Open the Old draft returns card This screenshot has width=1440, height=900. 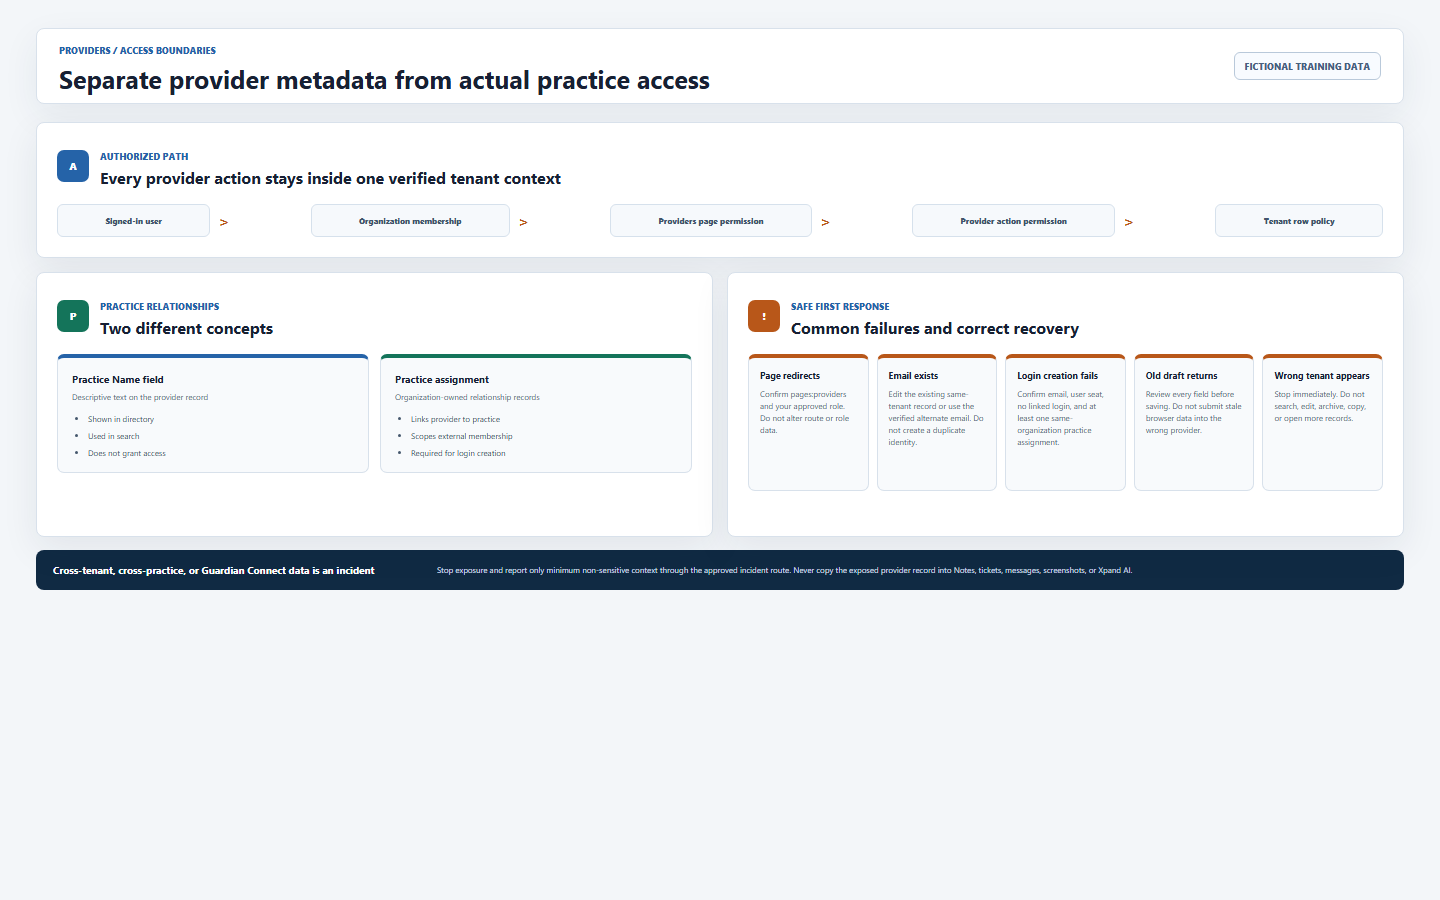pyautogui.click(x=1194, y=422)
